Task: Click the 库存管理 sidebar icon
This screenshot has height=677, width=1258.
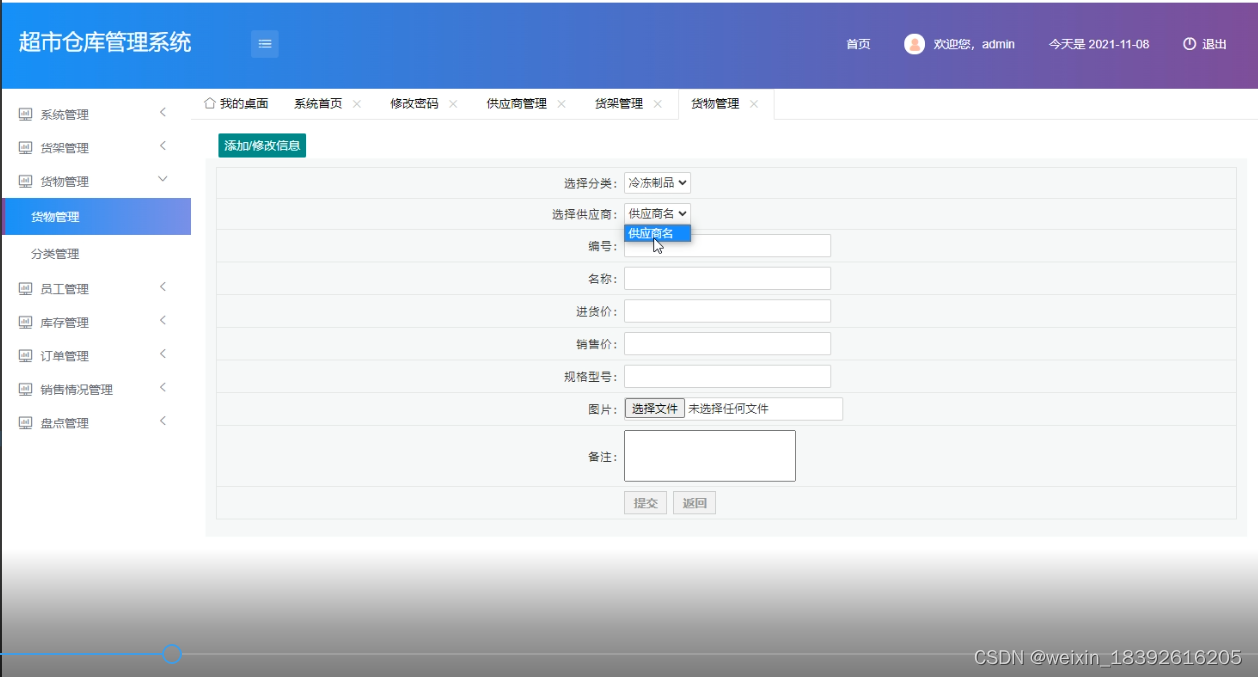Action: click(x=25, y=322)
